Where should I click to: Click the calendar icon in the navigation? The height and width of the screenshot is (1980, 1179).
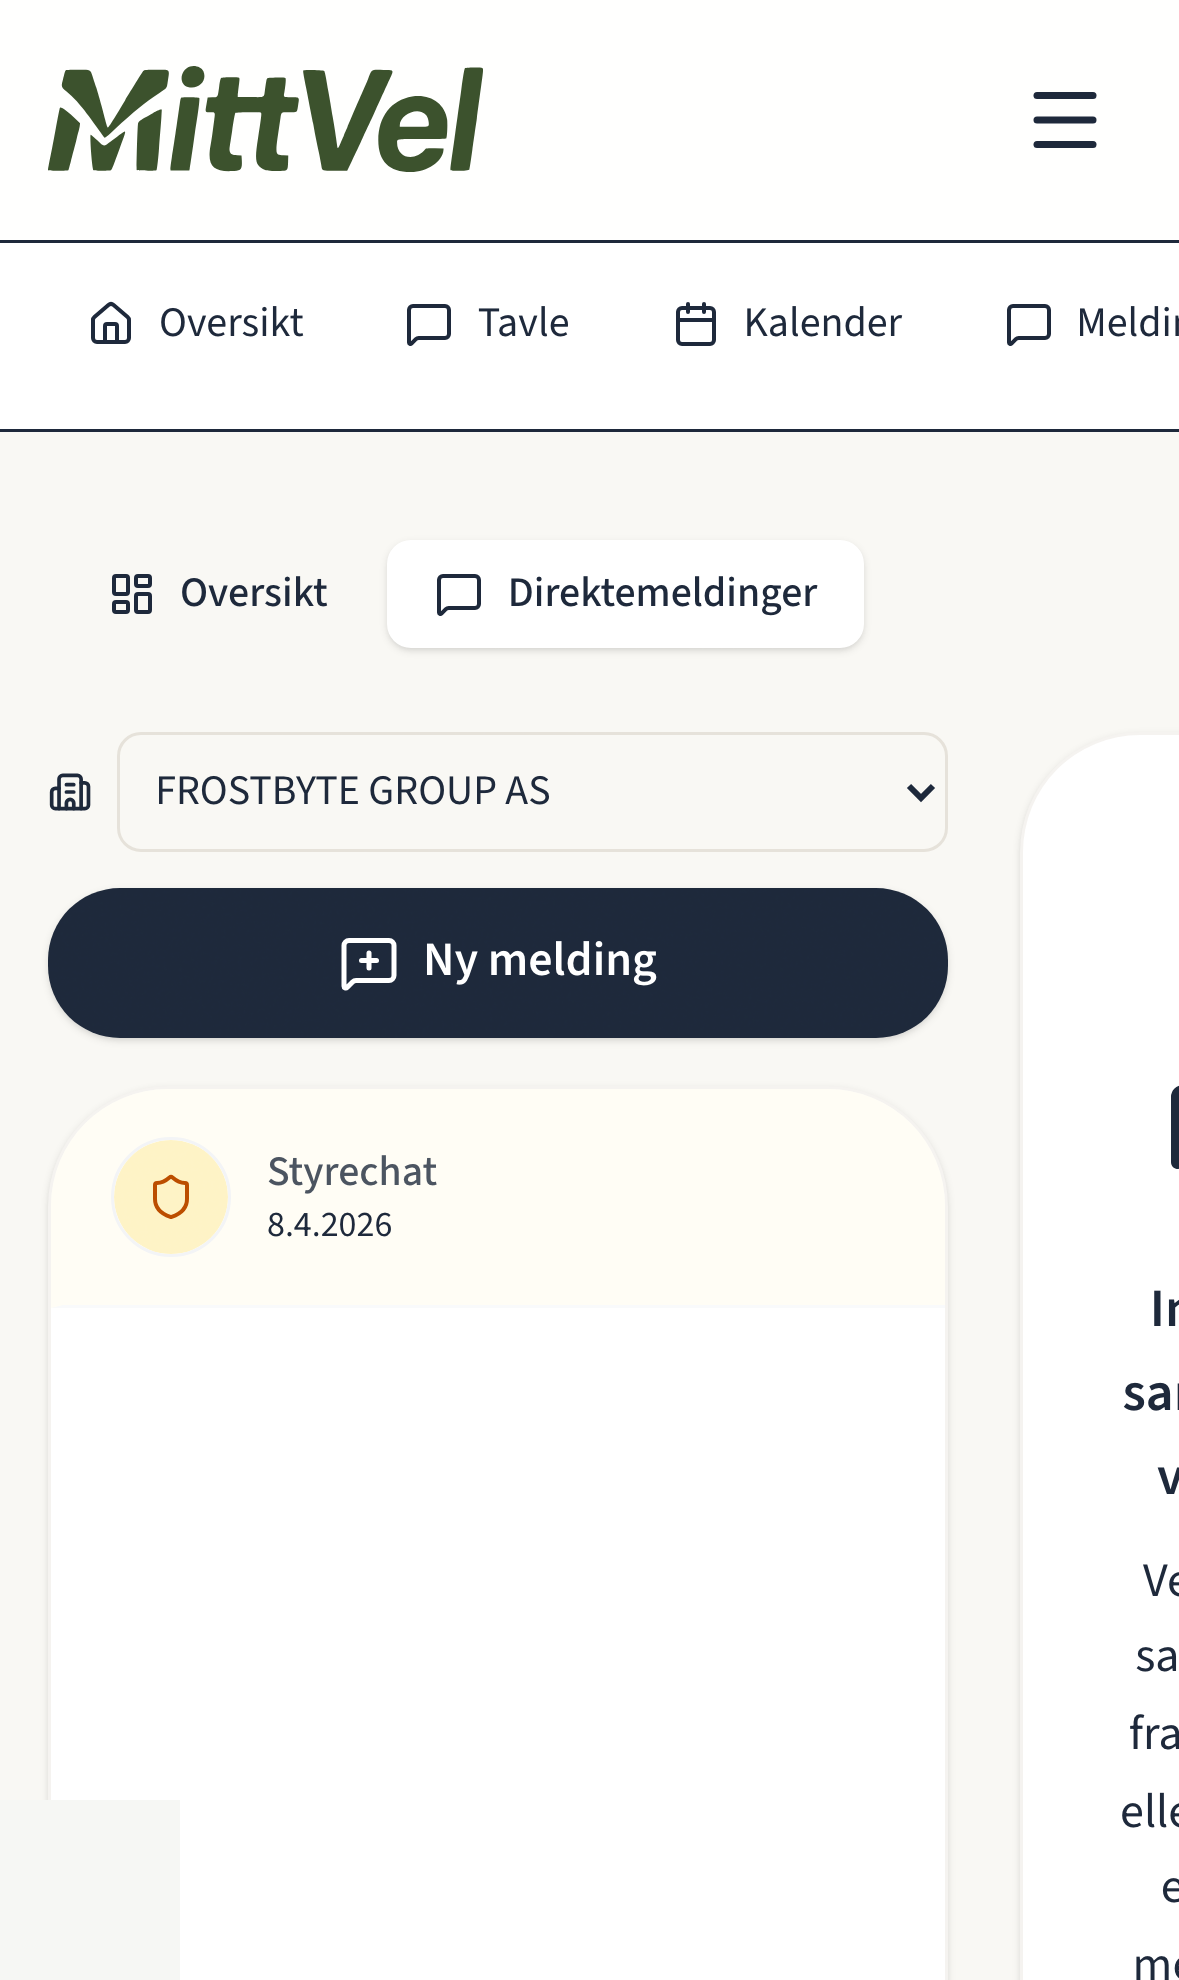coord(696,324)
